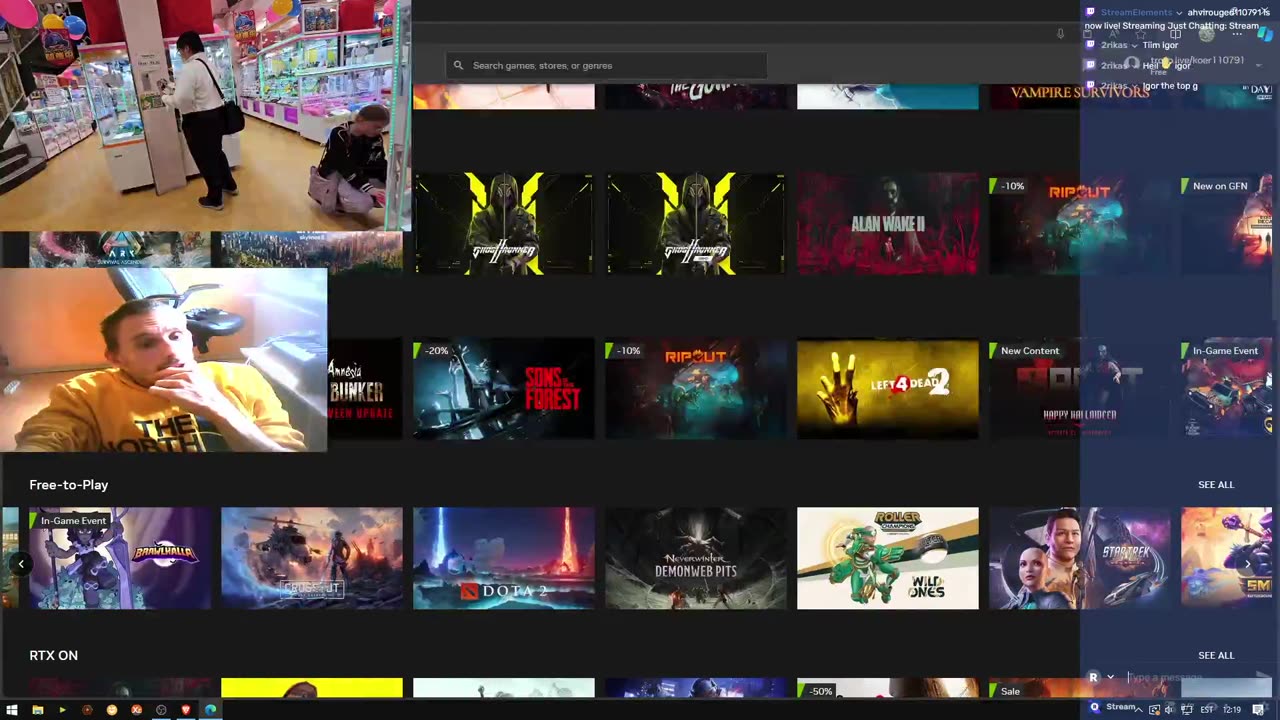This screenshot has height=720, width=1280.
Task: Open first Ghostrunner tile below search bar
Action: pyautogui.click(x=504, y=224)
